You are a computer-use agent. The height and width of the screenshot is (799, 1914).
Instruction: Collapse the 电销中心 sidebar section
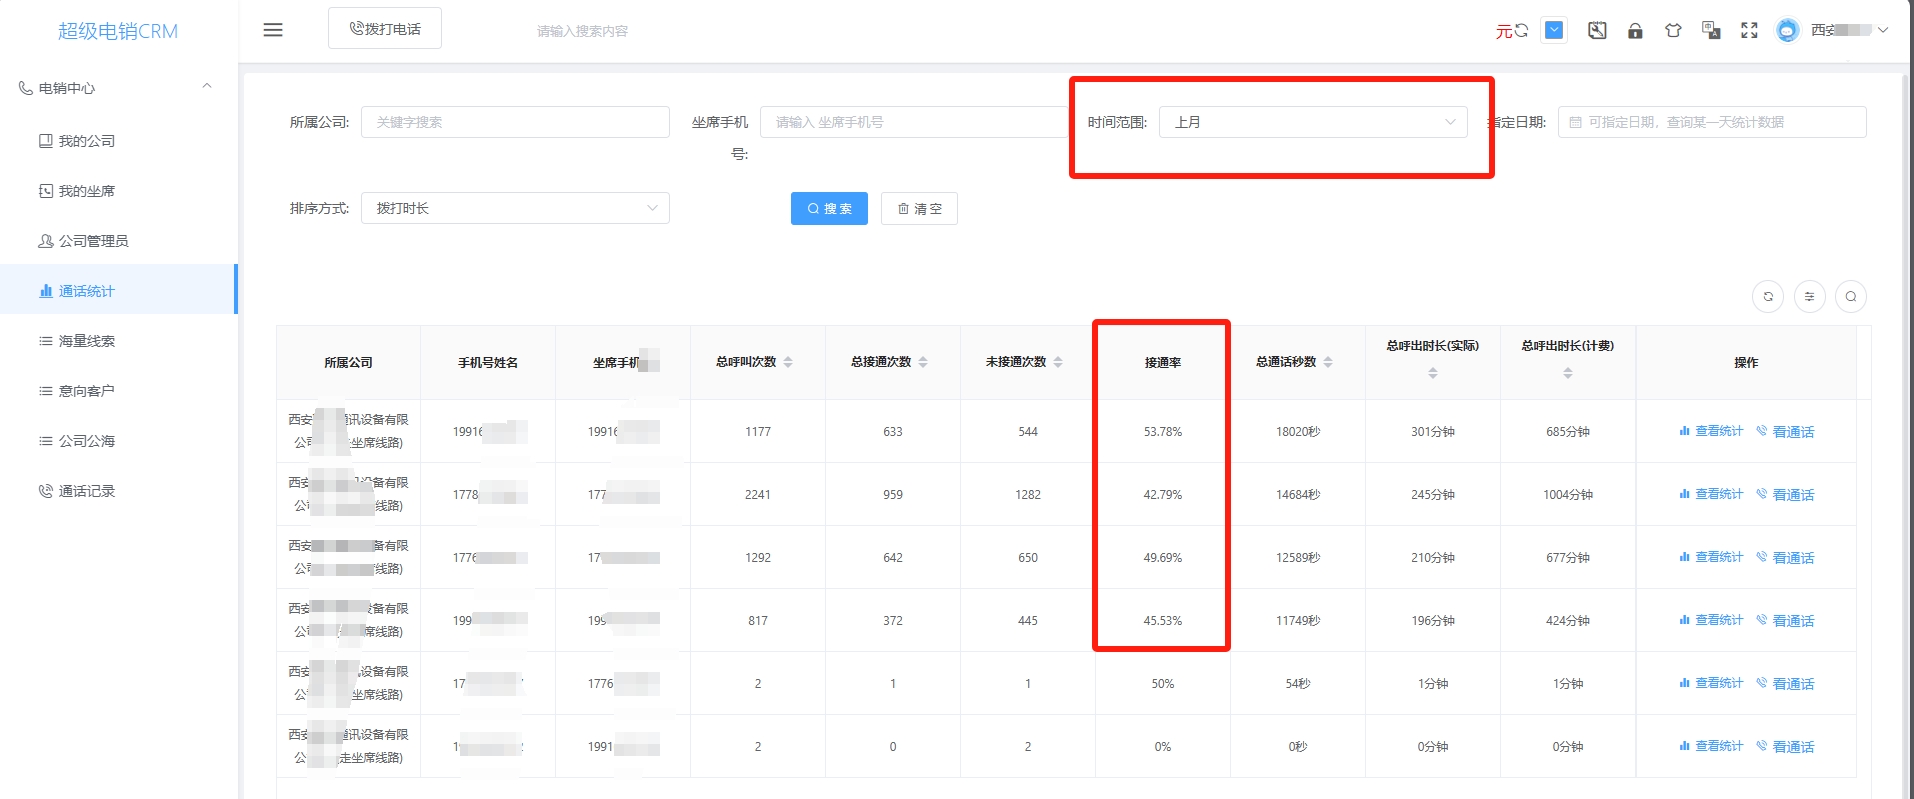click(x=207, y=87)
